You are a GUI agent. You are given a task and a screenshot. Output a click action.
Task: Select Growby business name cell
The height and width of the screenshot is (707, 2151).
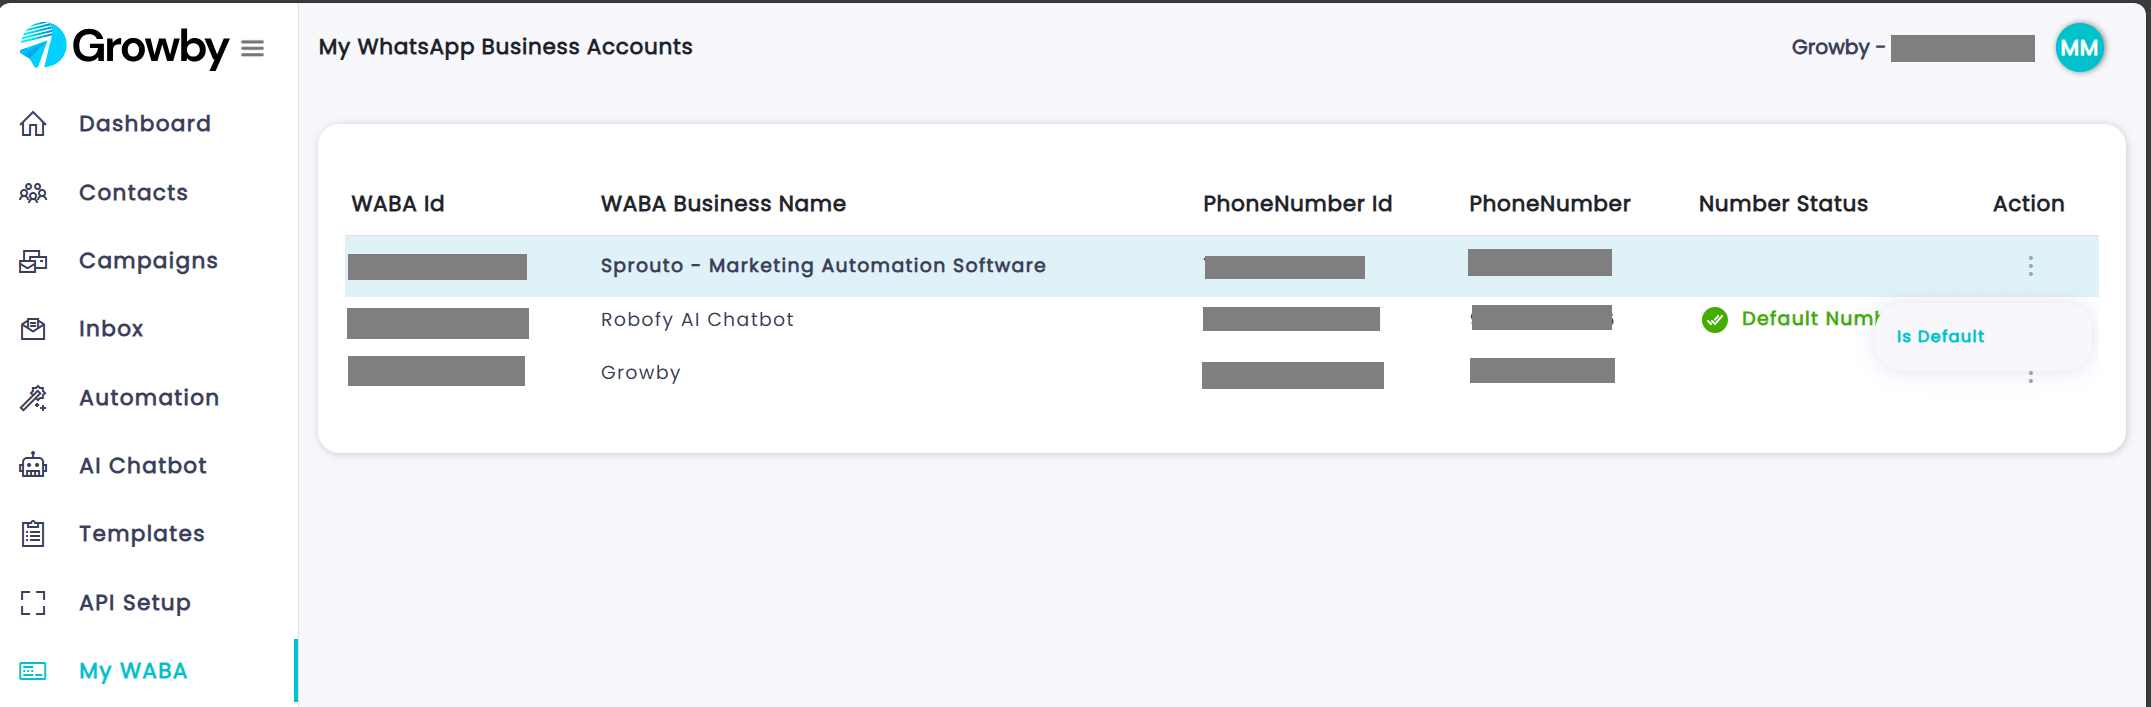640,373
